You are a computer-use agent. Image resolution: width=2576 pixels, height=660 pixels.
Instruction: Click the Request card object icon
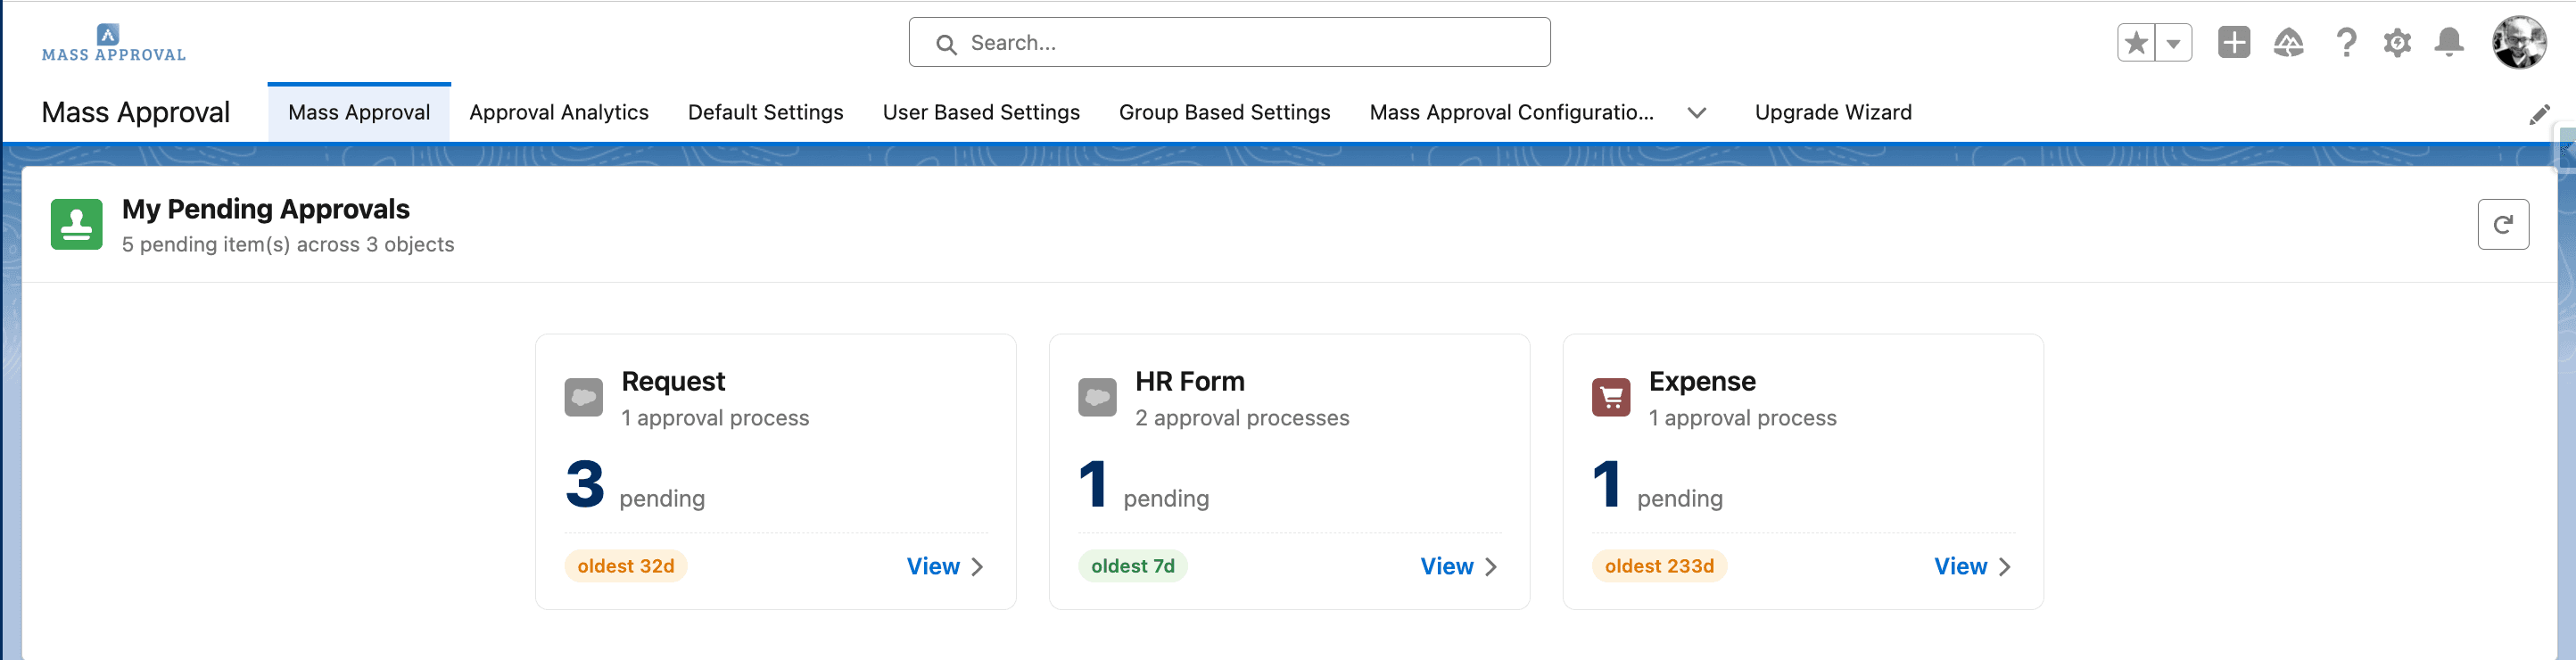click(x=584, y=397)
